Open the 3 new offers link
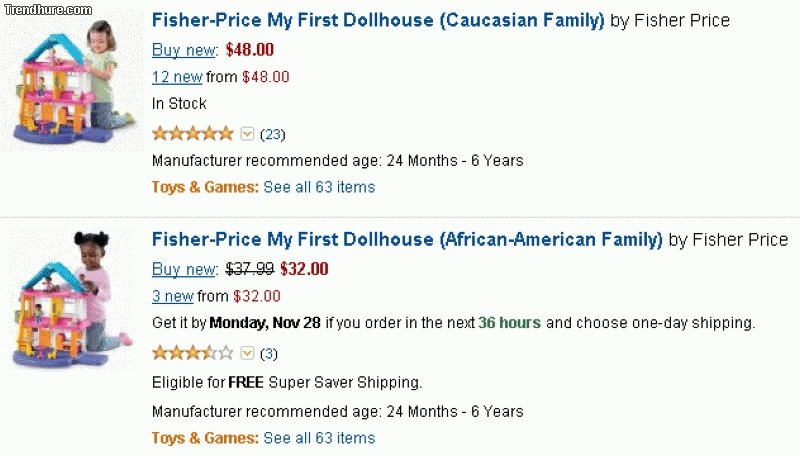Image resolution: width=800 pixels, height=456 pixels. tap(172, 296)
